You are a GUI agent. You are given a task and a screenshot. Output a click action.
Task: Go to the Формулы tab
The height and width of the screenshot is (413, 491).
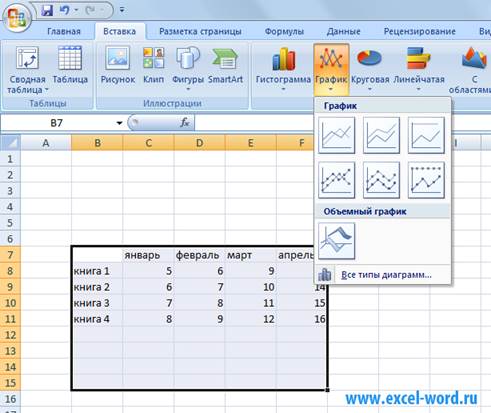[x=284, y=31]
